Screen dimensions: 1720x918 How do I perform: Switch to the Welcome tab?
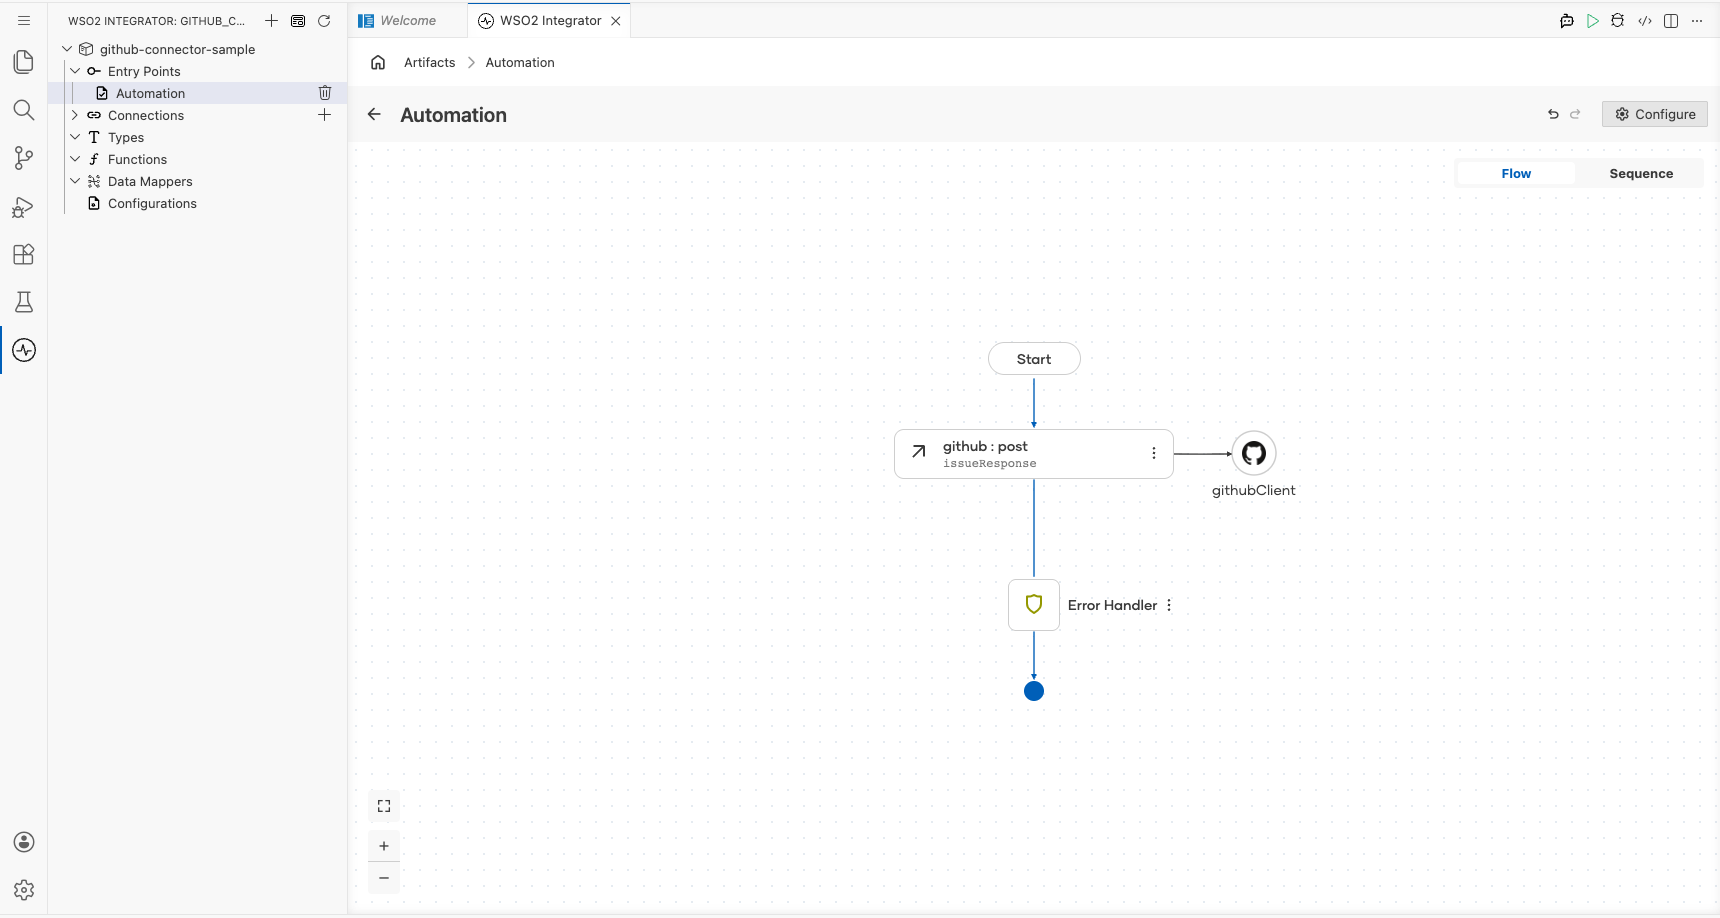click(x=408, y=20)
